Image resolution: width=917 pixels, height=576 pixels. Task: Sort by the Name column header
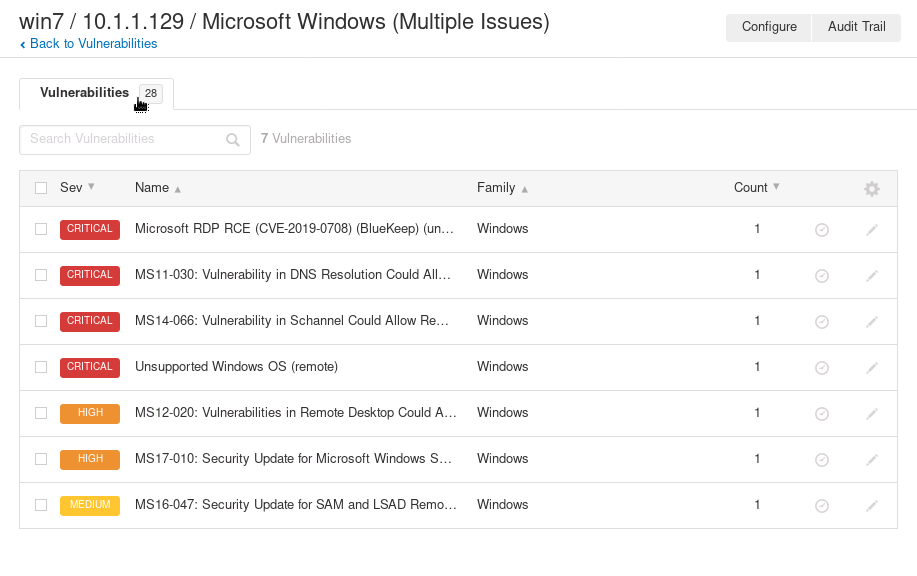(152, 187)
